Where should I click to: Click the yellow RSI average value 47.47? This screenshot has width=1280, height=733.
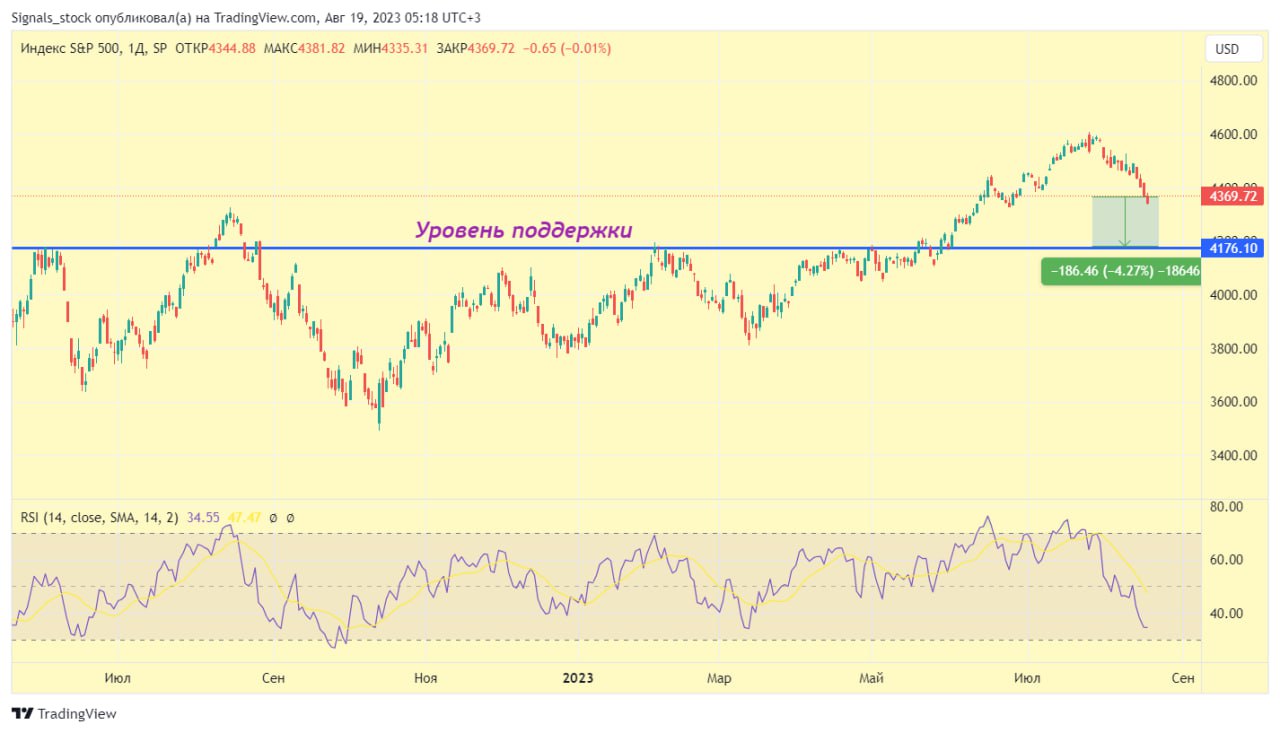(245, 518)
